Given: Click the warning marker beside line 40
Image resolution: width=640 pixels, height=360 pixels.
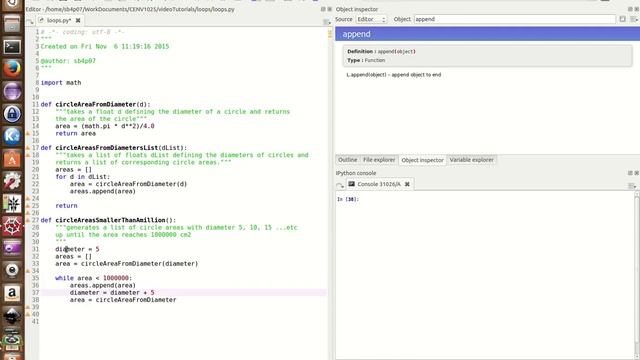Looking at the screenshot, I should (28, 314).
